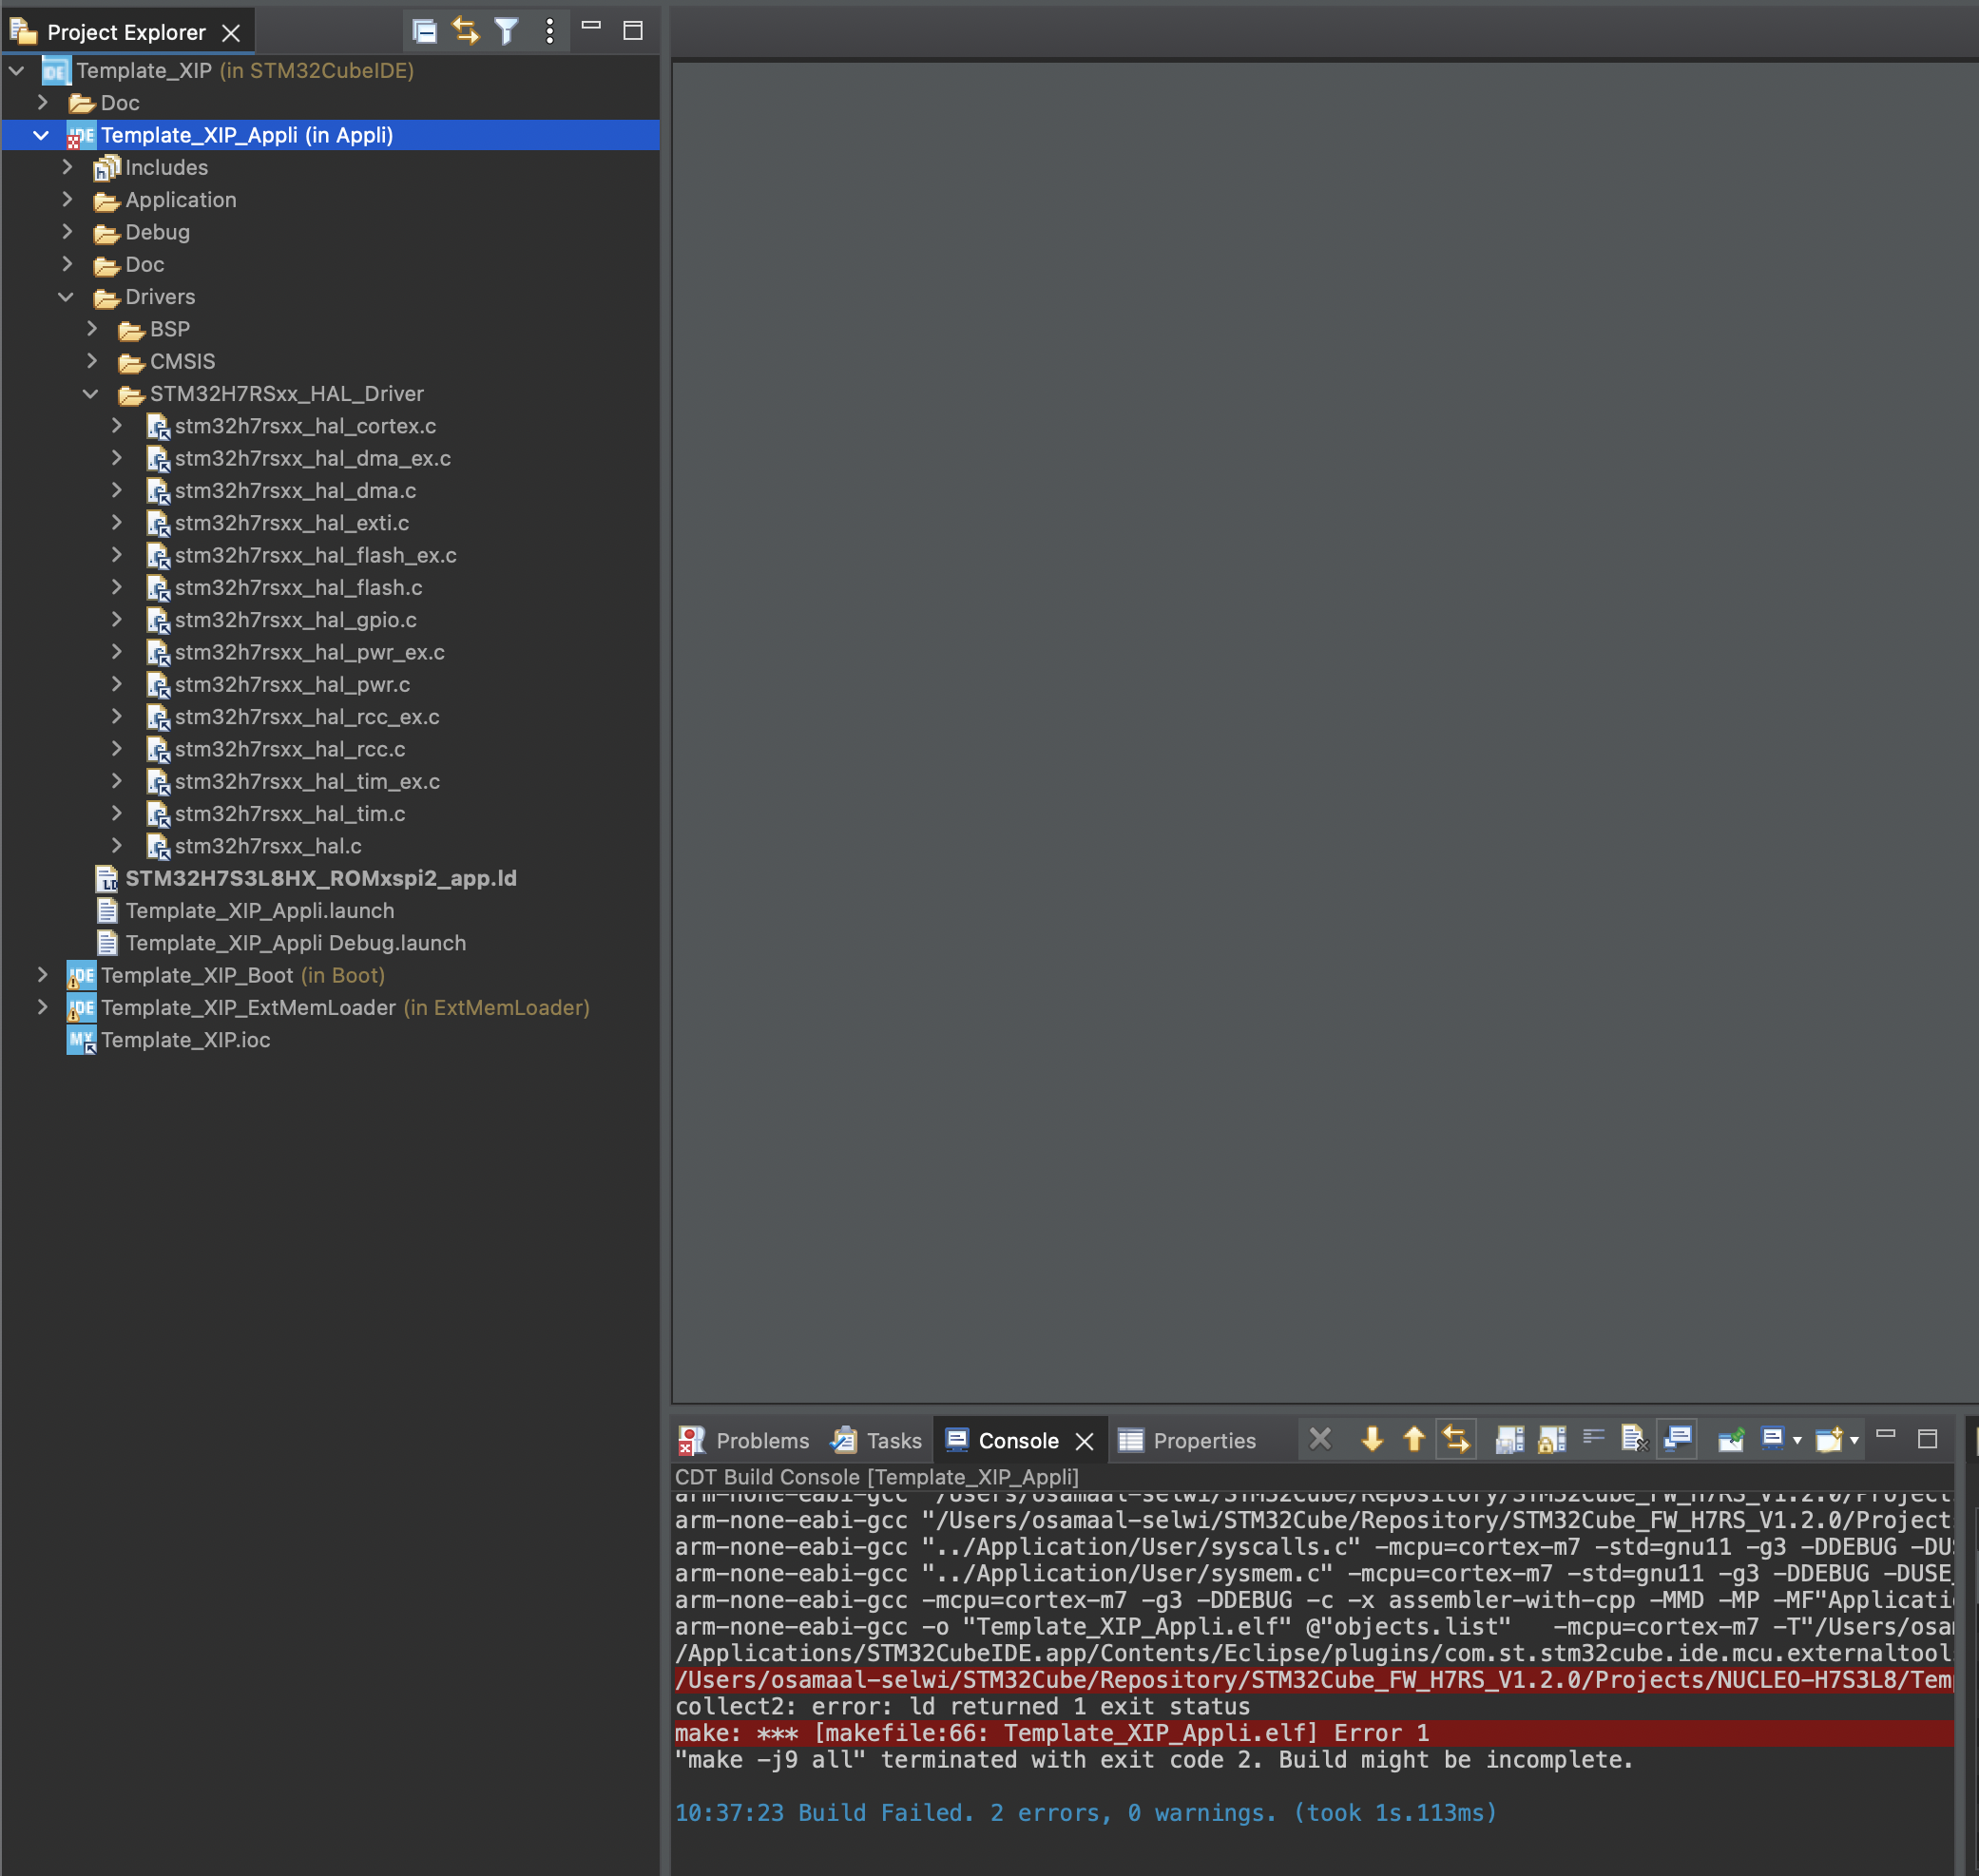Click the Remove Launch button in Console

pos(1320,1439)
